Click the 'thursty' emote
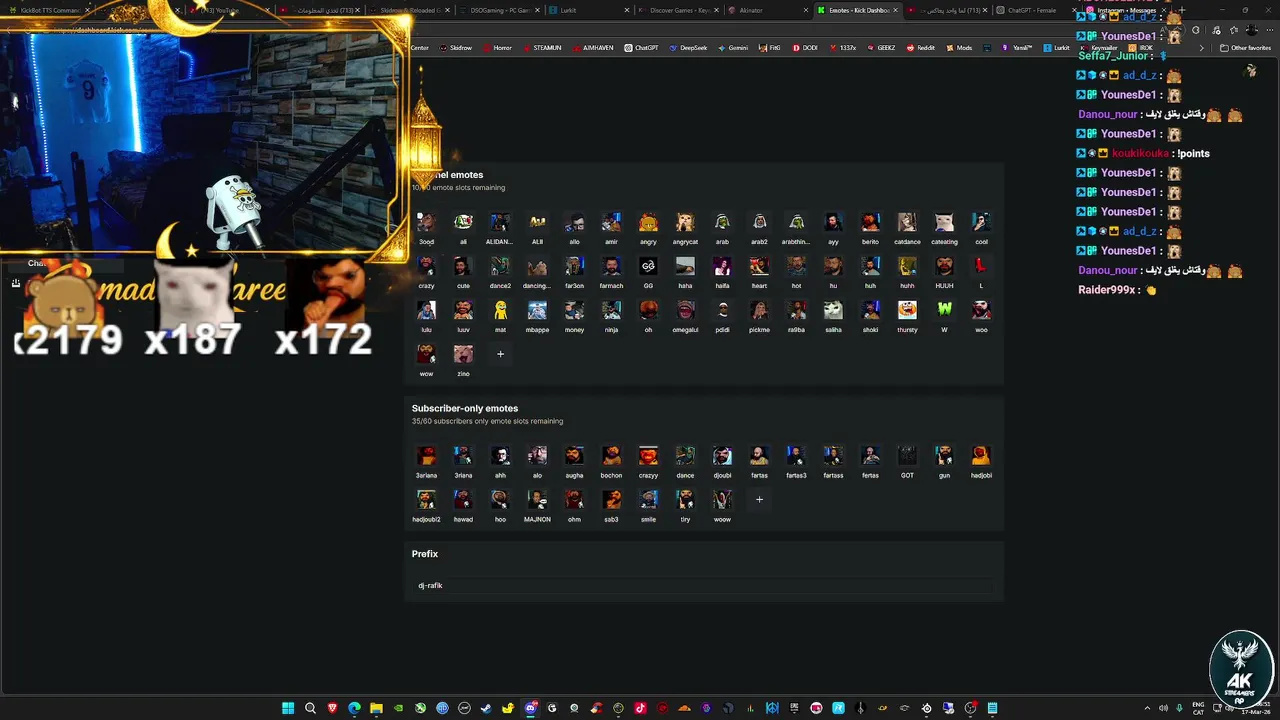The width and height of the screenshot is (1280, 720). click(907, 310)
